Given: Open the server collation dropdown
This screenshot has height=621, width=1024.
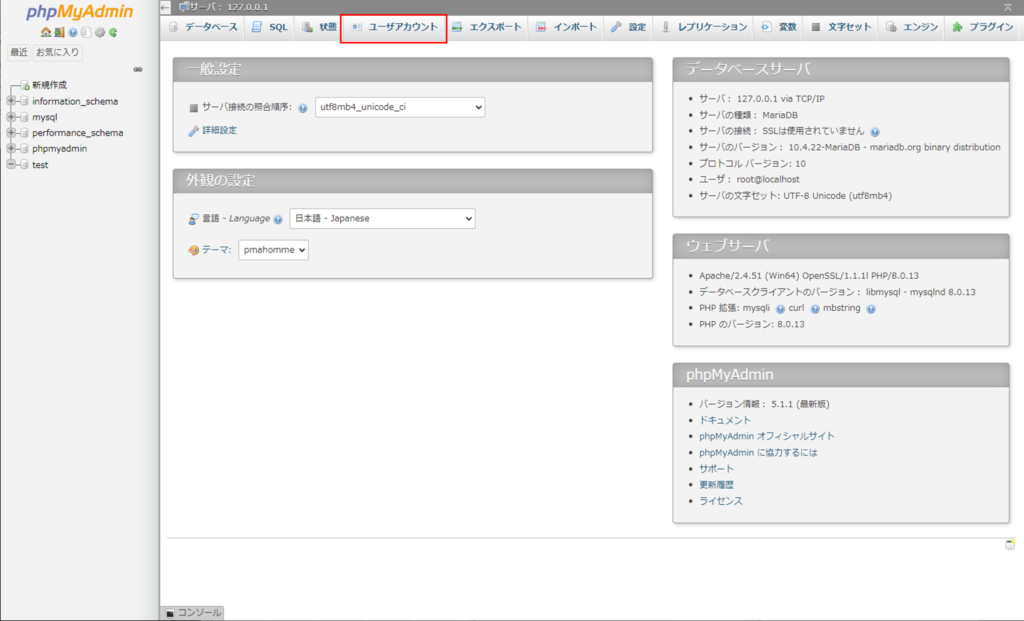Looking at the screenshot, I should [400, 107].
